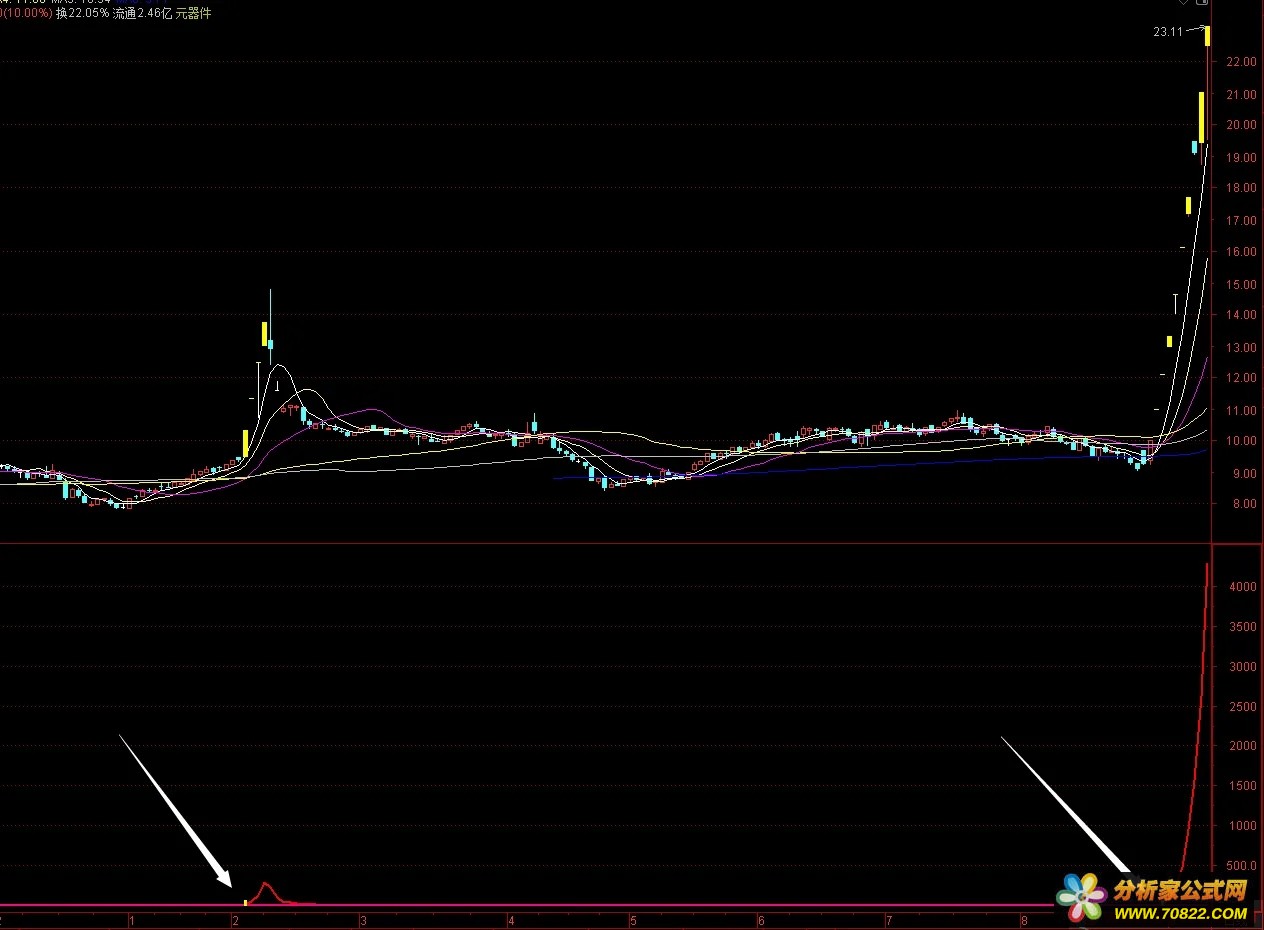This screenshot has height=930, width=1264.
Task: Click the 9.00 price axis label
Action: tap(1243, 474)
